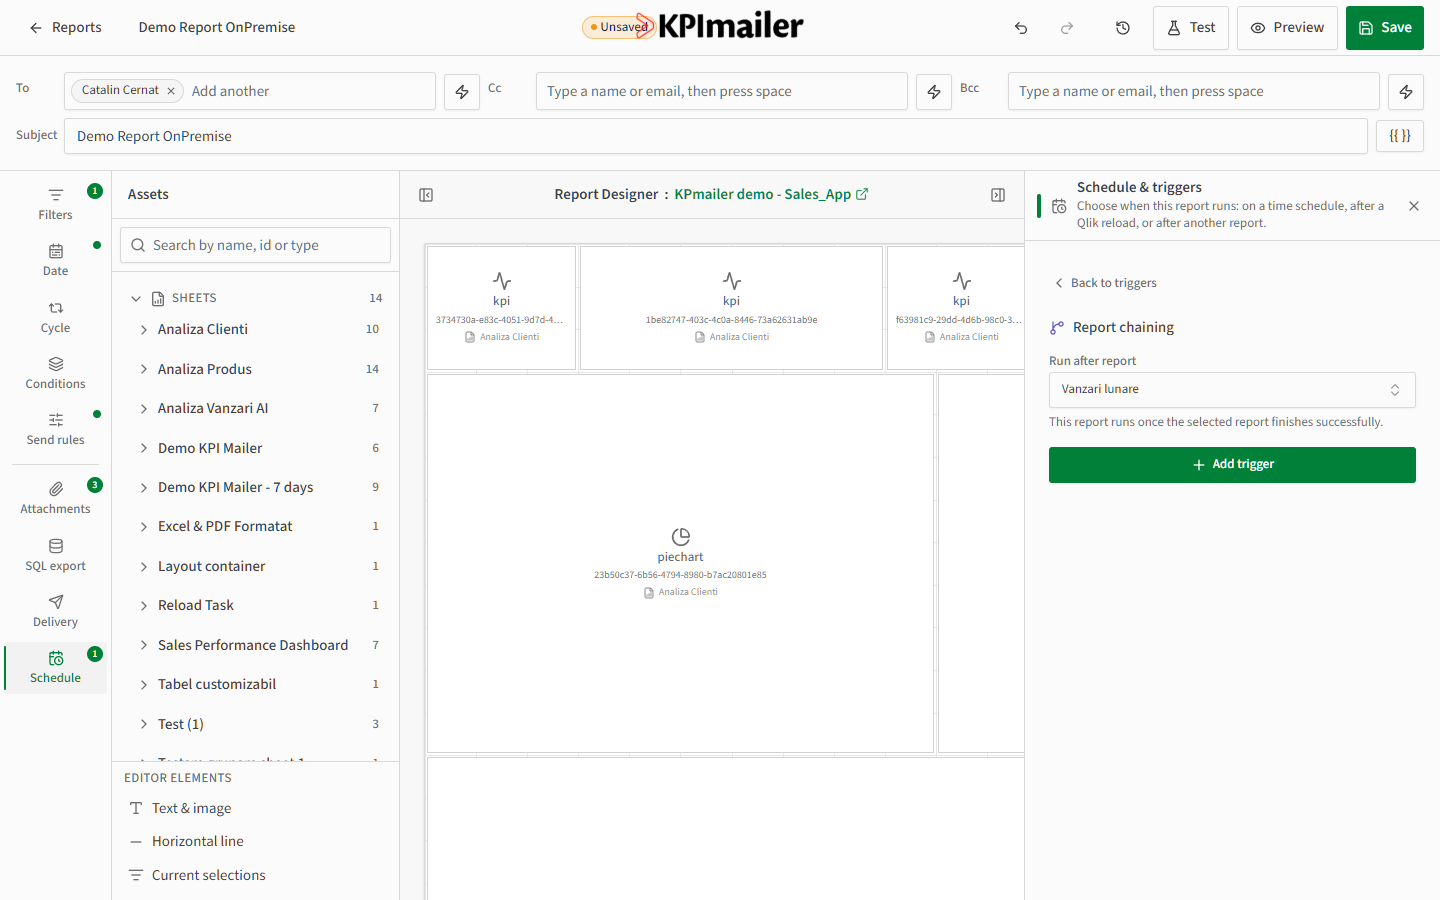This screenshot has height=900, width=1440.
Task: Click the Cc email input field
Action: (x=722, y=91)
